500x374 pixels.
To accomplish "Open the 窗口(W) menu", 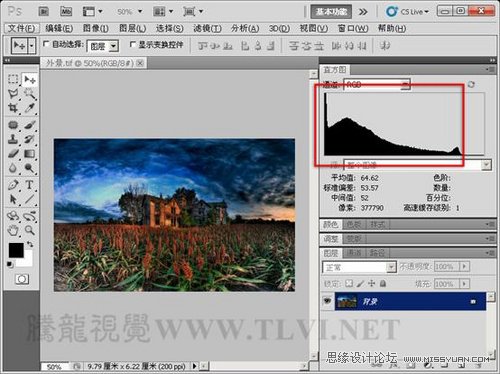I will 353,28.
